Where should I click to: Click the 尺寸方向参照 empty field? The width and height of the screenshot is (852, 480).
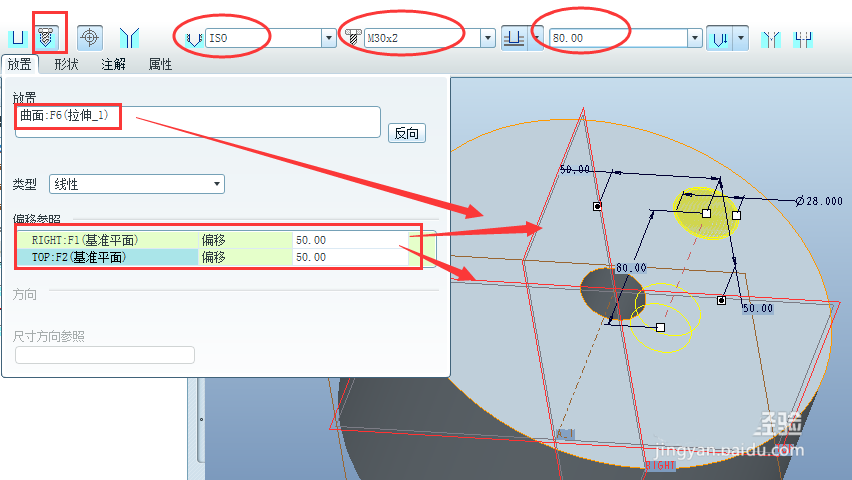(105, 355)
